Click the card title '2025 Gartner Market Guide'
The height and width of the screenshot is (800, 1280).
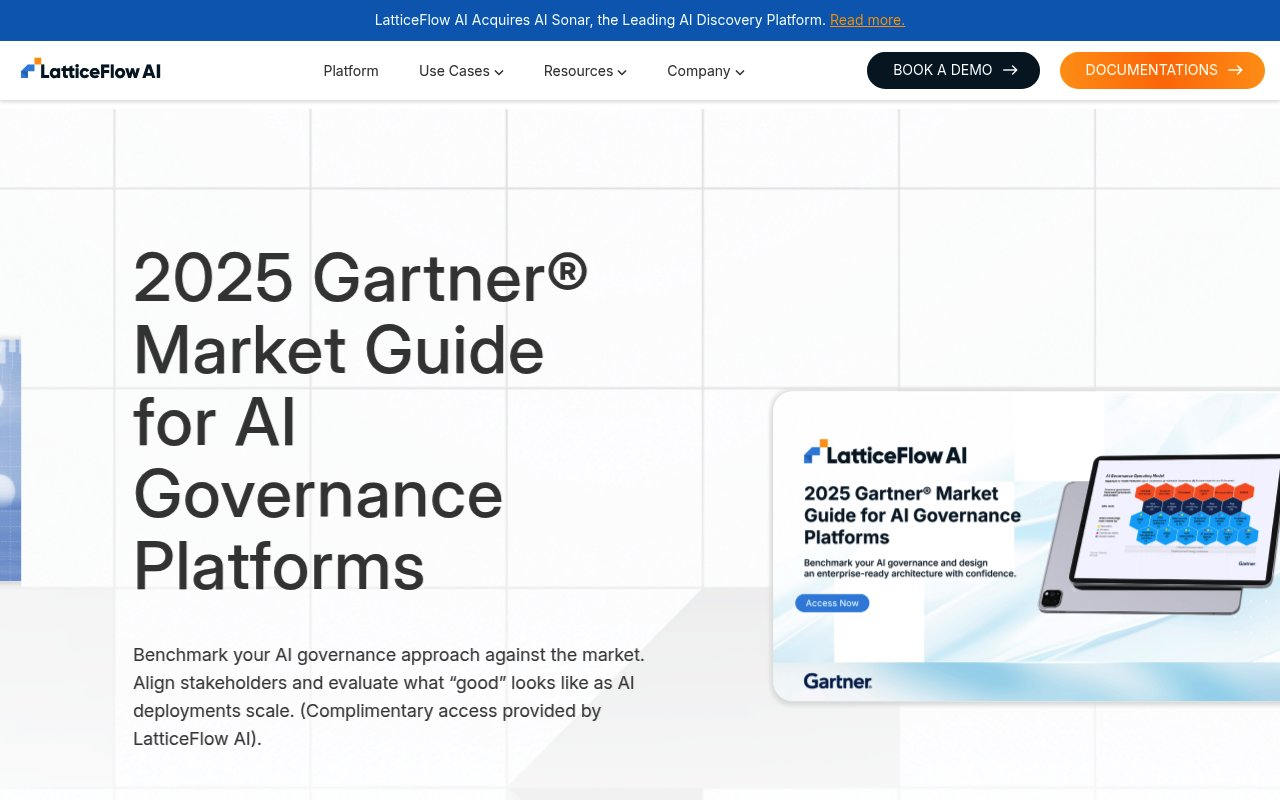click(912, 515)
